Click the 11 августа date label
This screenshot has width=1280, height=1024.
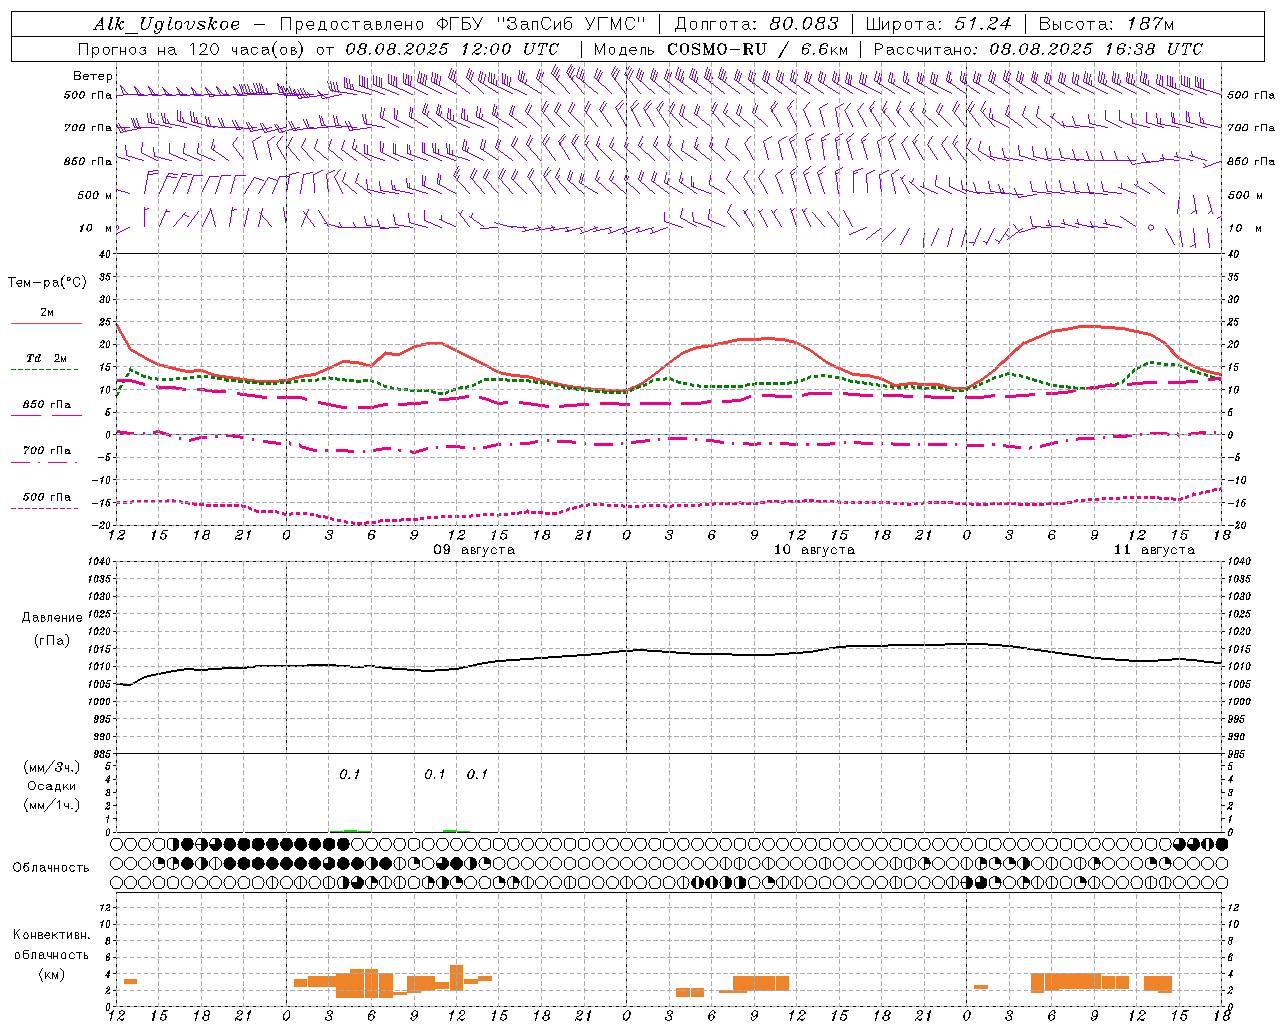(x=1154, y=550)
